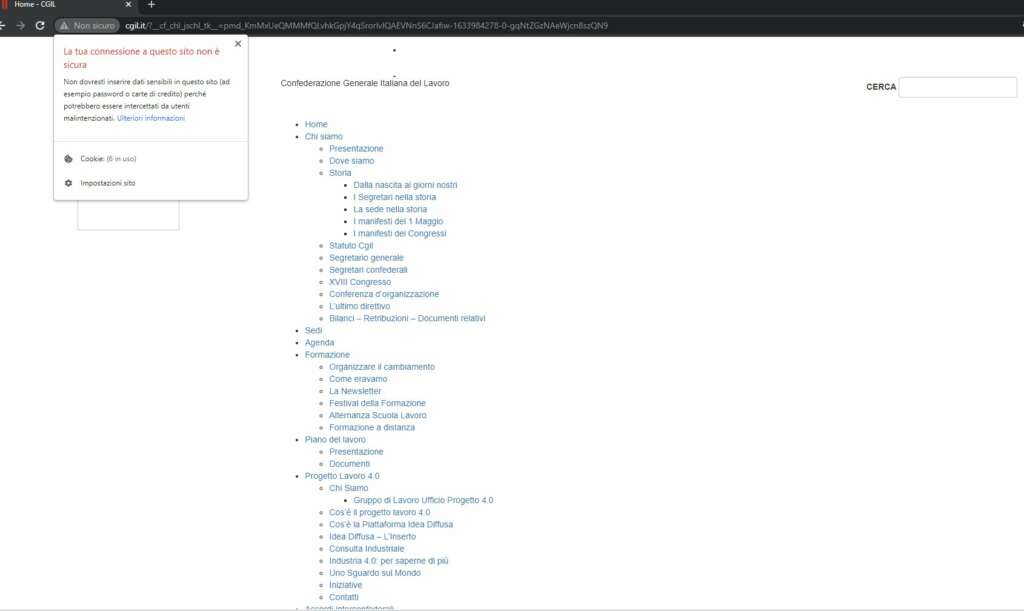Open Chi Siamo under Progetto Lavoro 4.0
The image size is (1024, 611).
tap(348, 488)
